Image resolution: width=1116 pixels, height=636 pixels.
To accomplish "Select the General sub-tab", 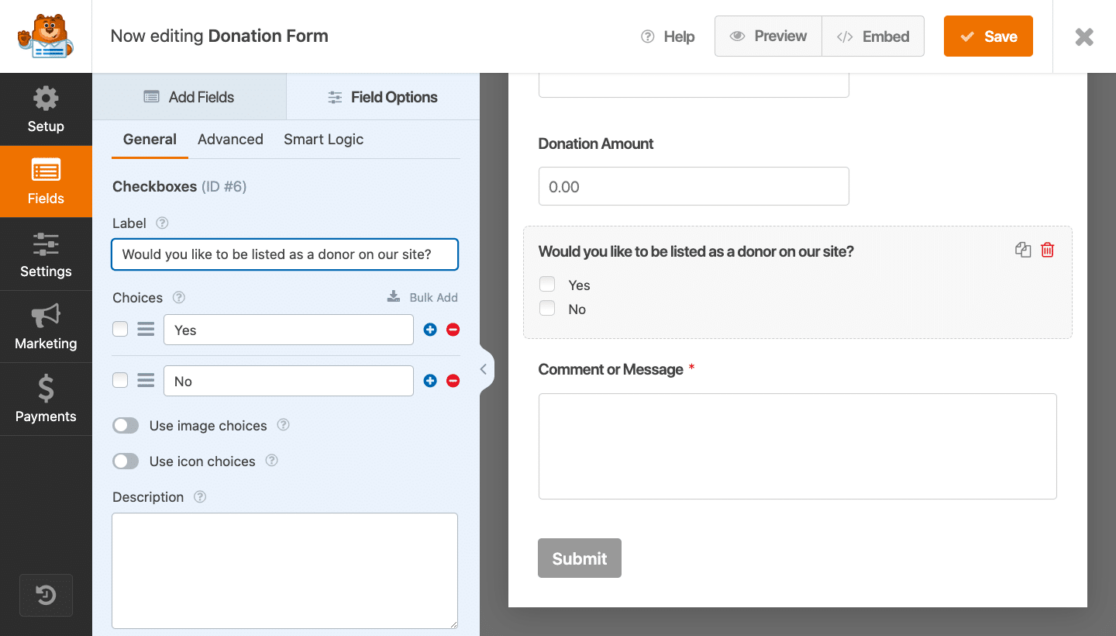I will 149,139.
